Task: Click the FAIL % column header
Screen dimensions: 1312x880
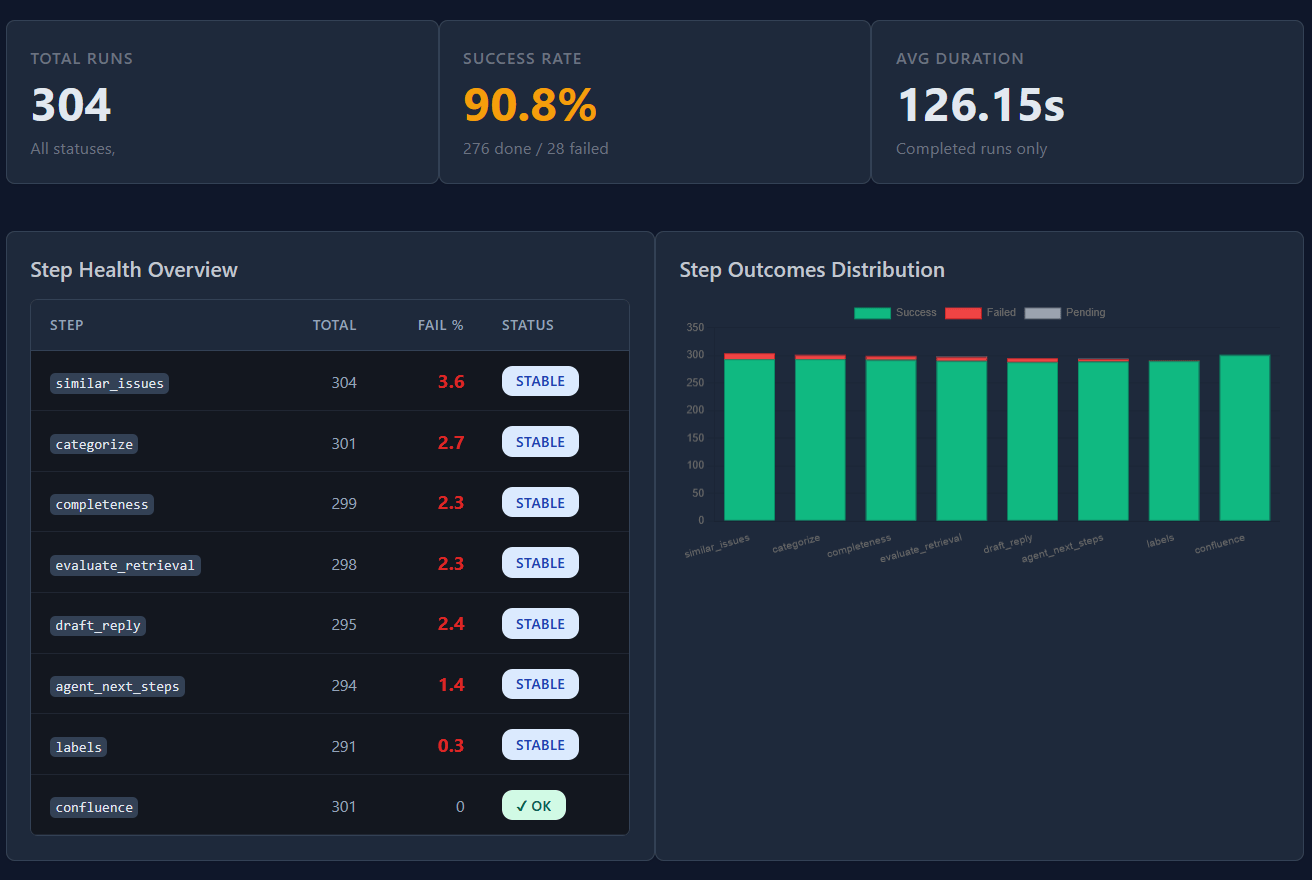Action: [441, 325]
